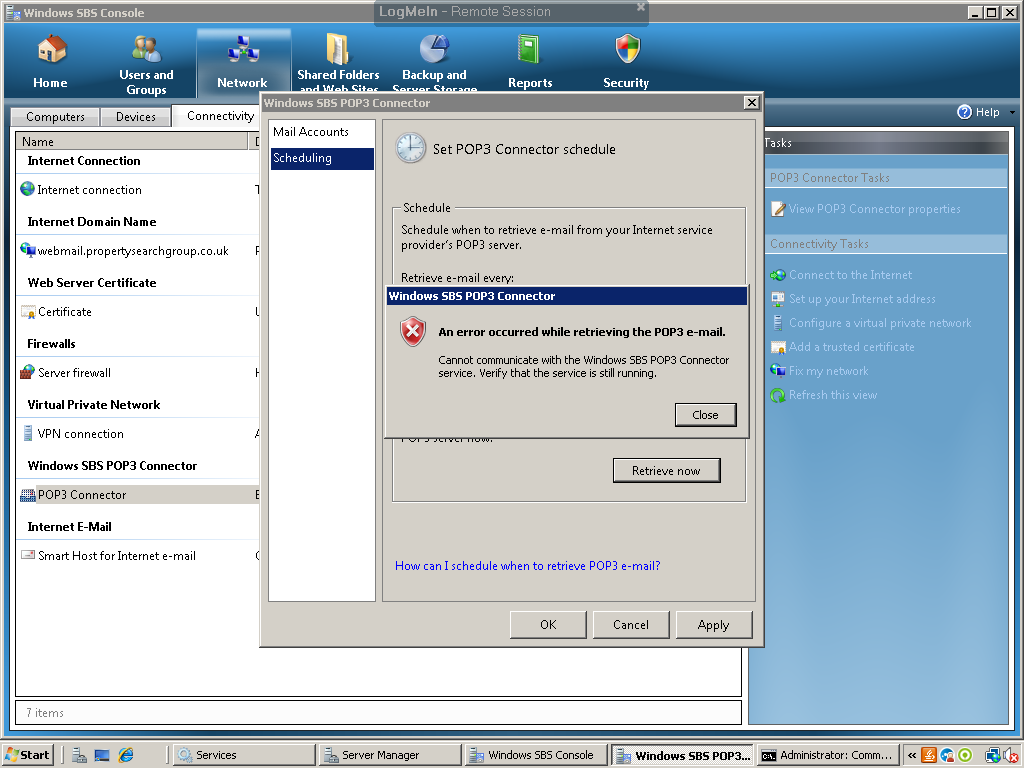Switch to Services taskbar window
This screenshot has width=1024, height=768.
point(244,755)
